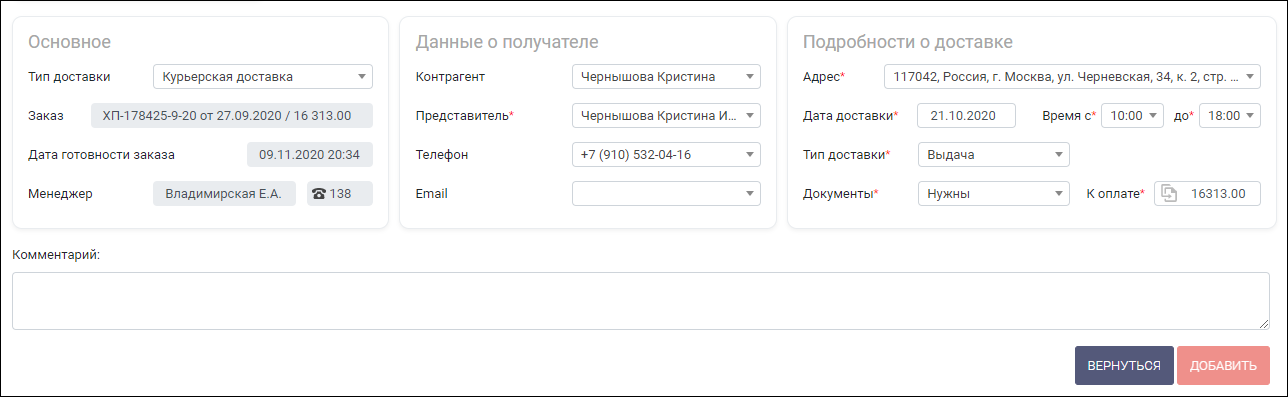The width and height of the screenshot is (1288, 397).
Task: Open the empty Email dropdown
Action: 666,194
